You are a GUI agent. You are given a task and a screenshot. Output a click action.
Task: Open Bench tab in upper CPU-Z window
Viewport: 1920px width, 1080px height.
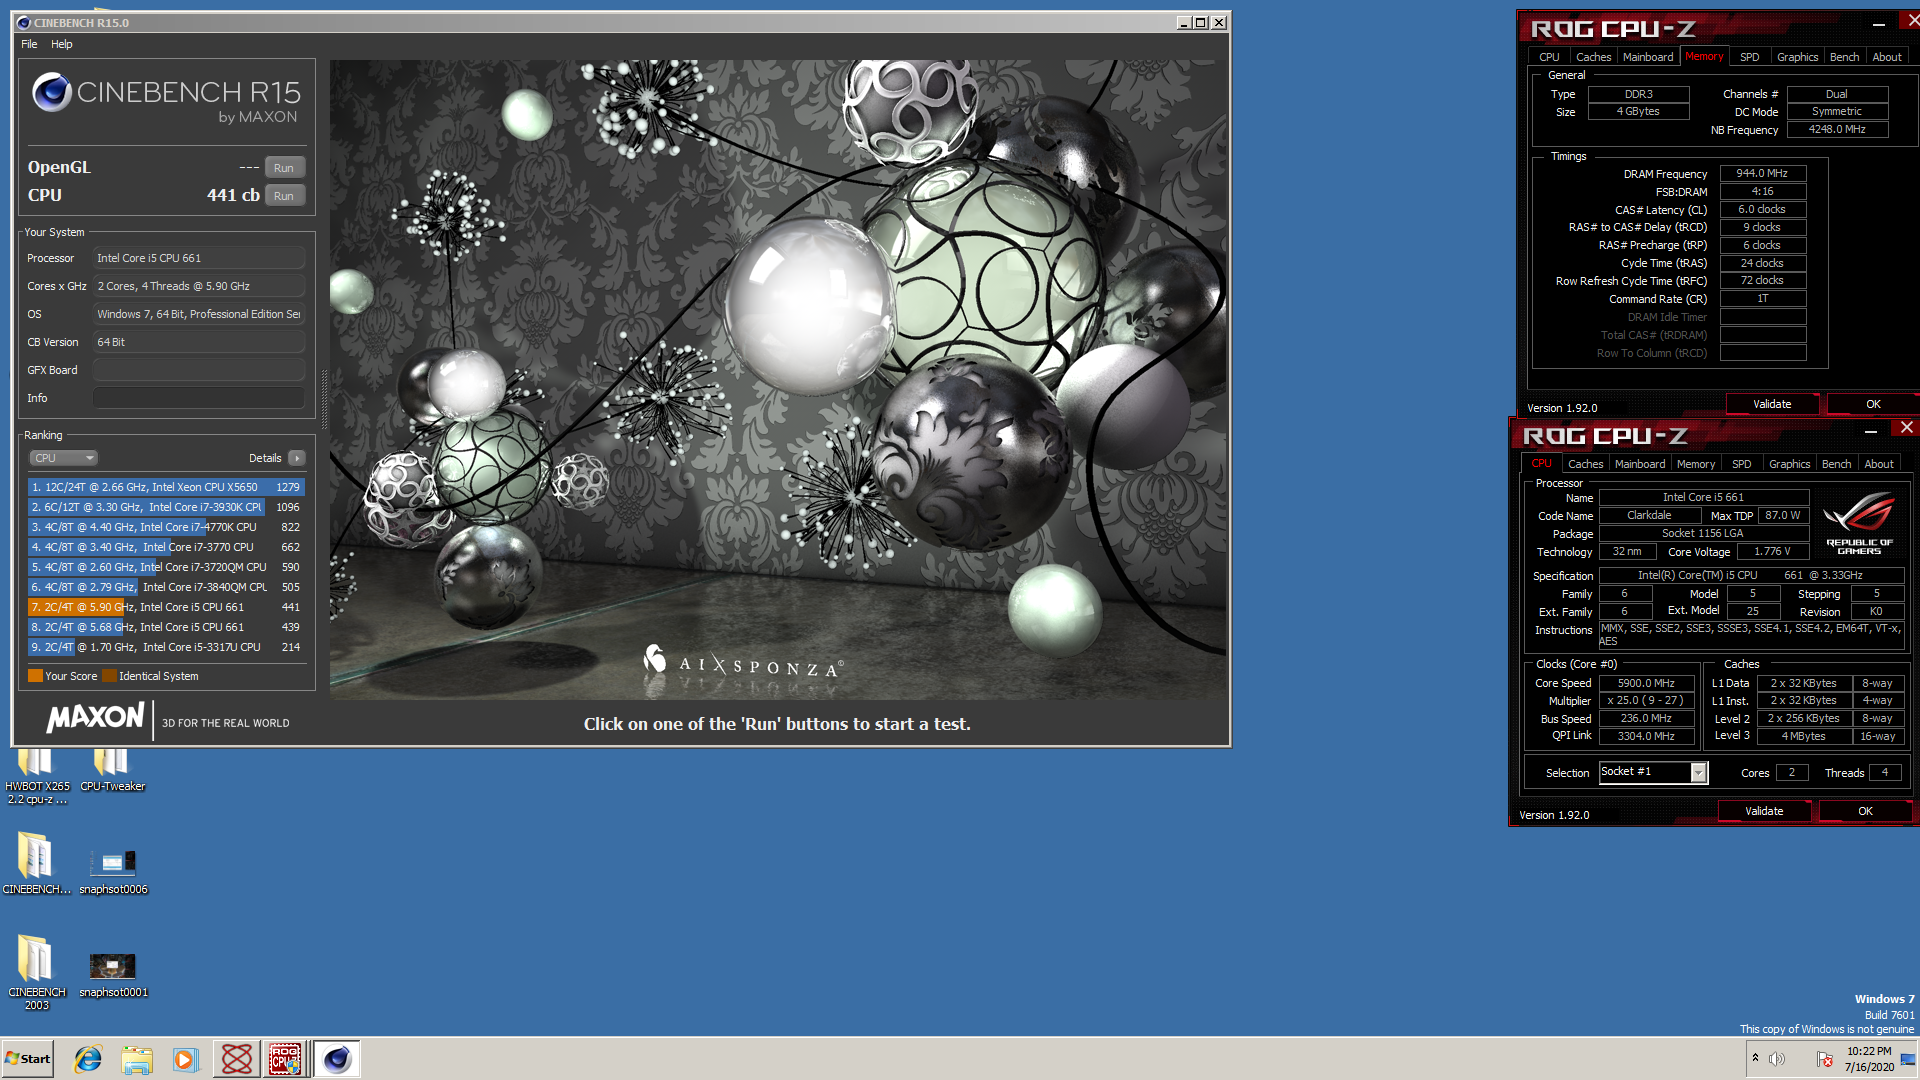coord(1844,57)
